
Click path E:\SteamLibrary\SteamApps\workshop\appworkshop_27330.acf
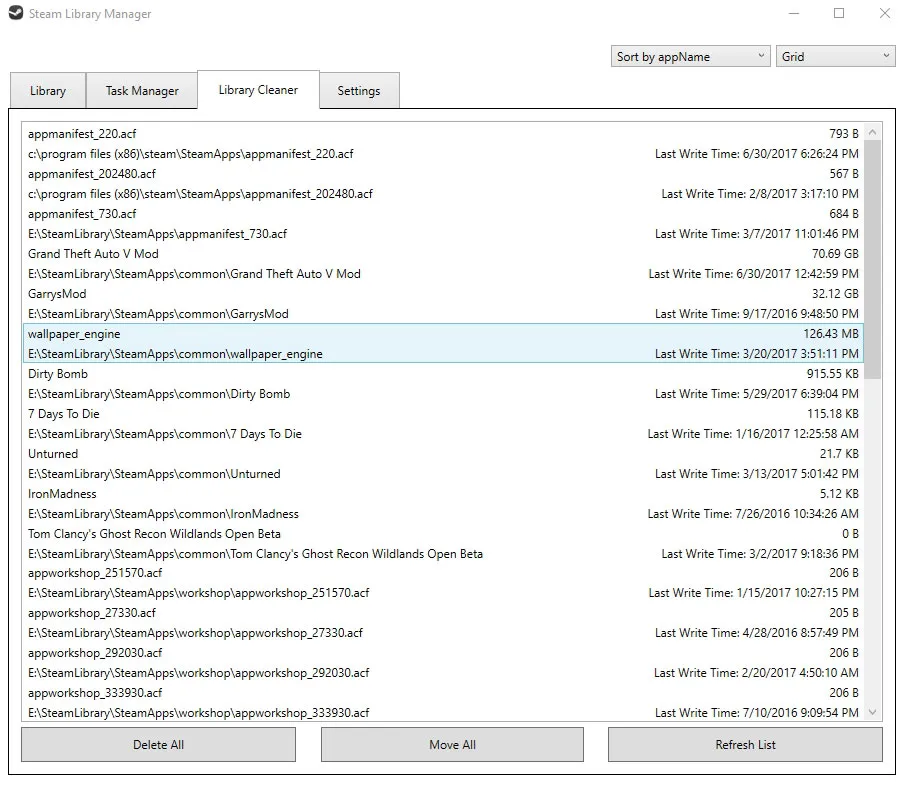point(195,633)
